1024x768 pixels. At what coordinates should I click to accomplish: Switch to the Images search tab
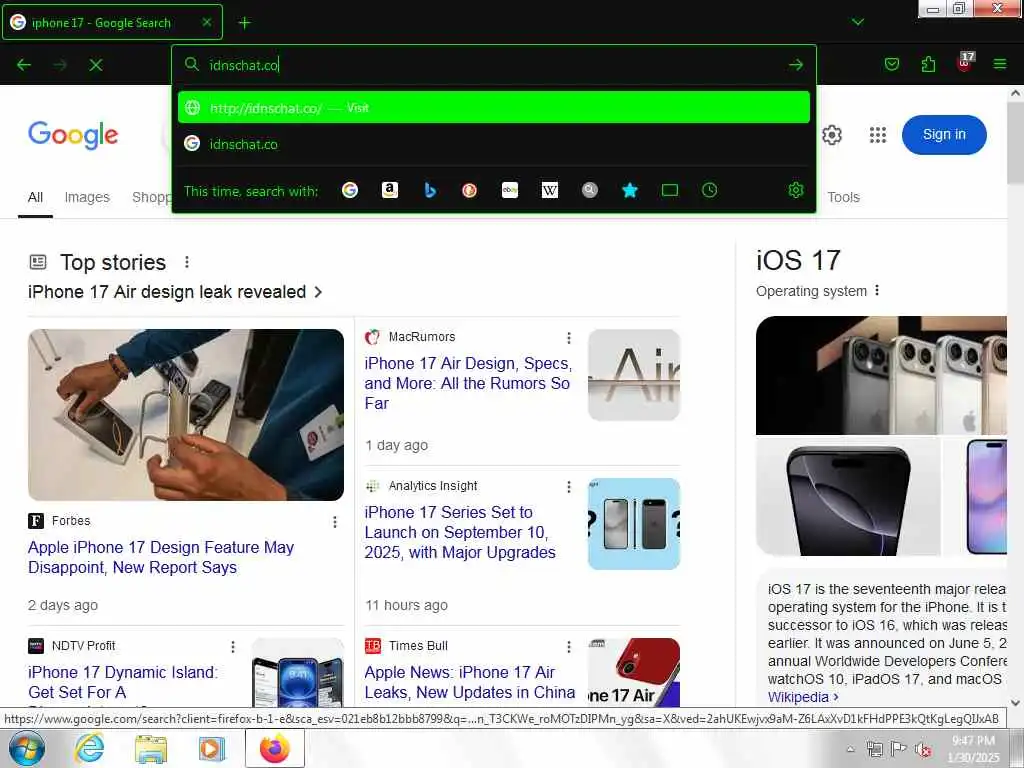pos(87,197)
